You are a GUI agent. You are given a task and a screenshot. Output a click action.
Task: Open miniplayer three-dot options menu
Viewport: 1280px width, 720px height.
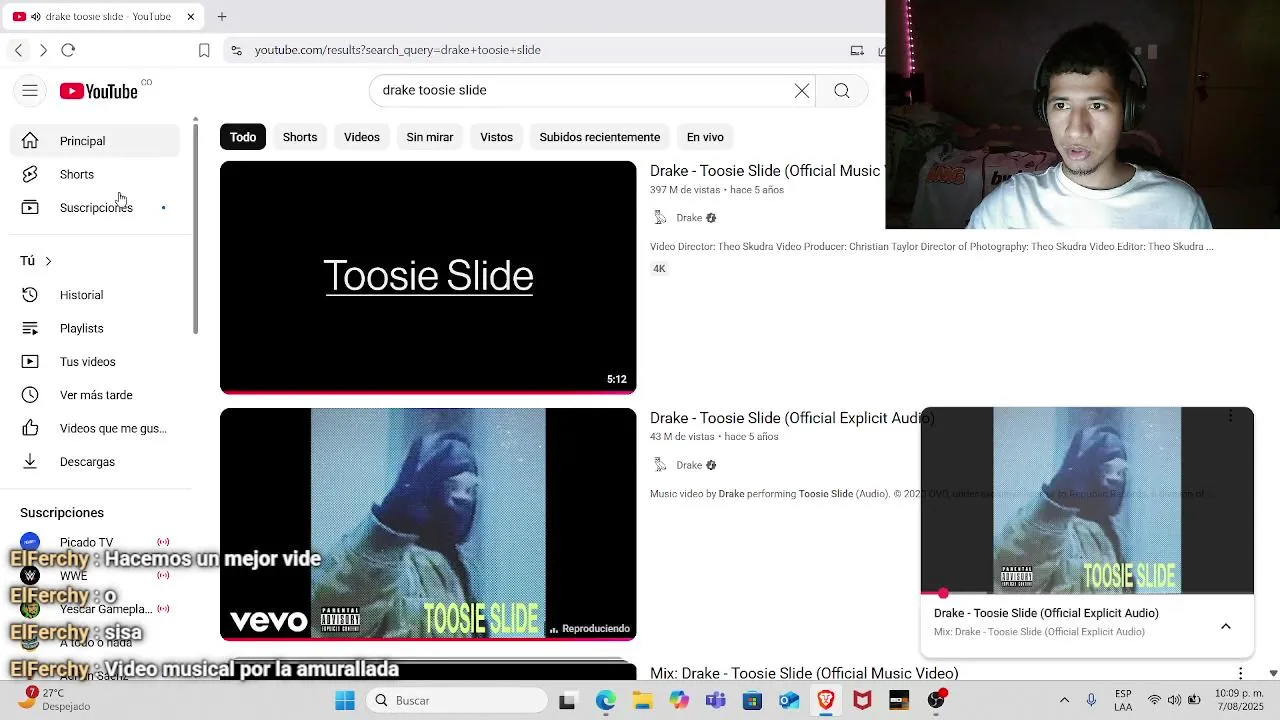coord(1231,417)
